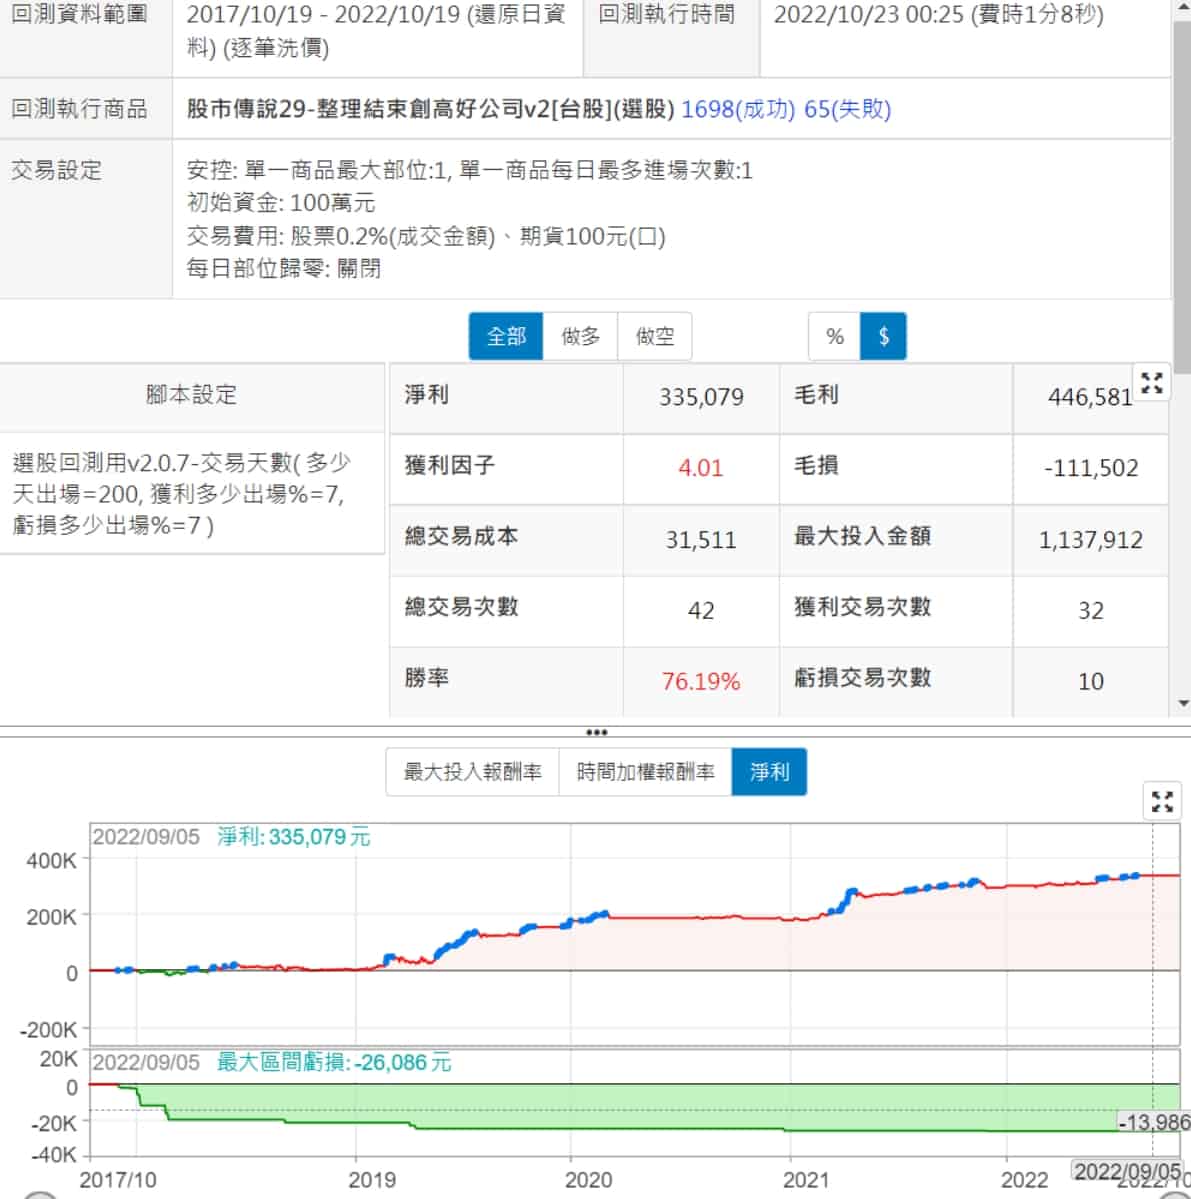Viewport: 1191px width, 1199px height.
Task: Show values in dollars with $ button
Action: pos(883,337)
